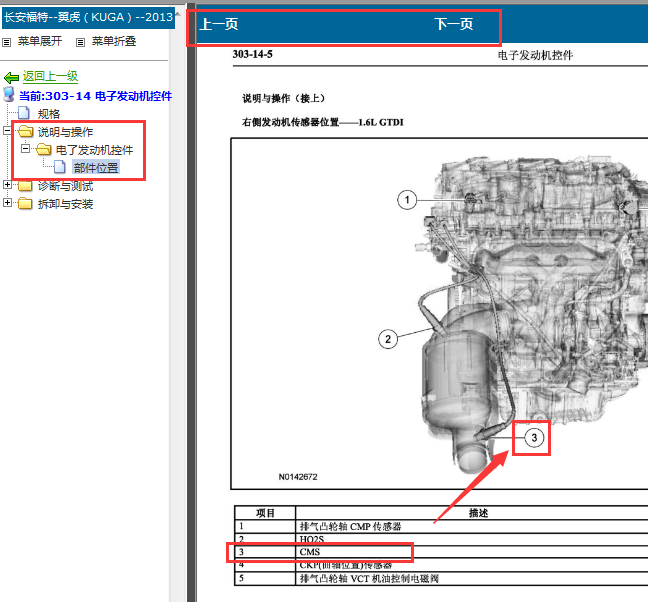This screenshot has width=648, height=602.
Task: Click the 菜单展开 list icon
Action: (x=7, y=42)
